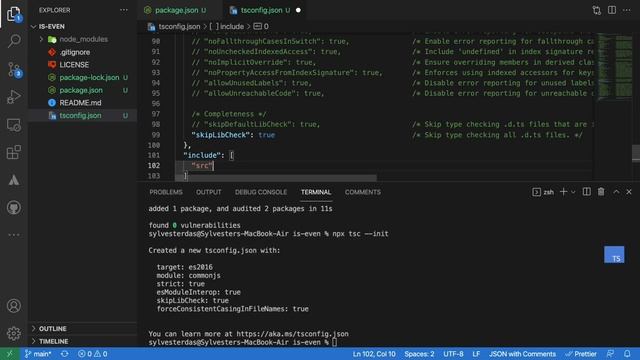Show additional views ellipsis in activity bar

point(14,235)
